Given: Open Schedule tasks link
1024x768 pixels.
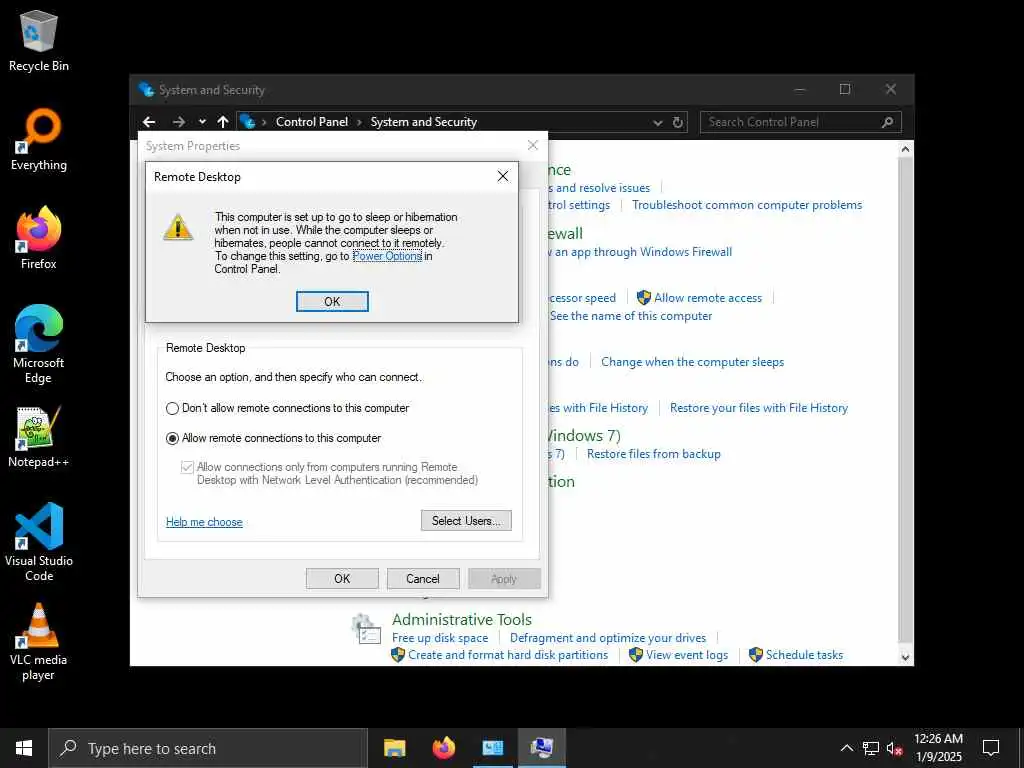Looking at the screenshot, I should click(x=804, y=655).
